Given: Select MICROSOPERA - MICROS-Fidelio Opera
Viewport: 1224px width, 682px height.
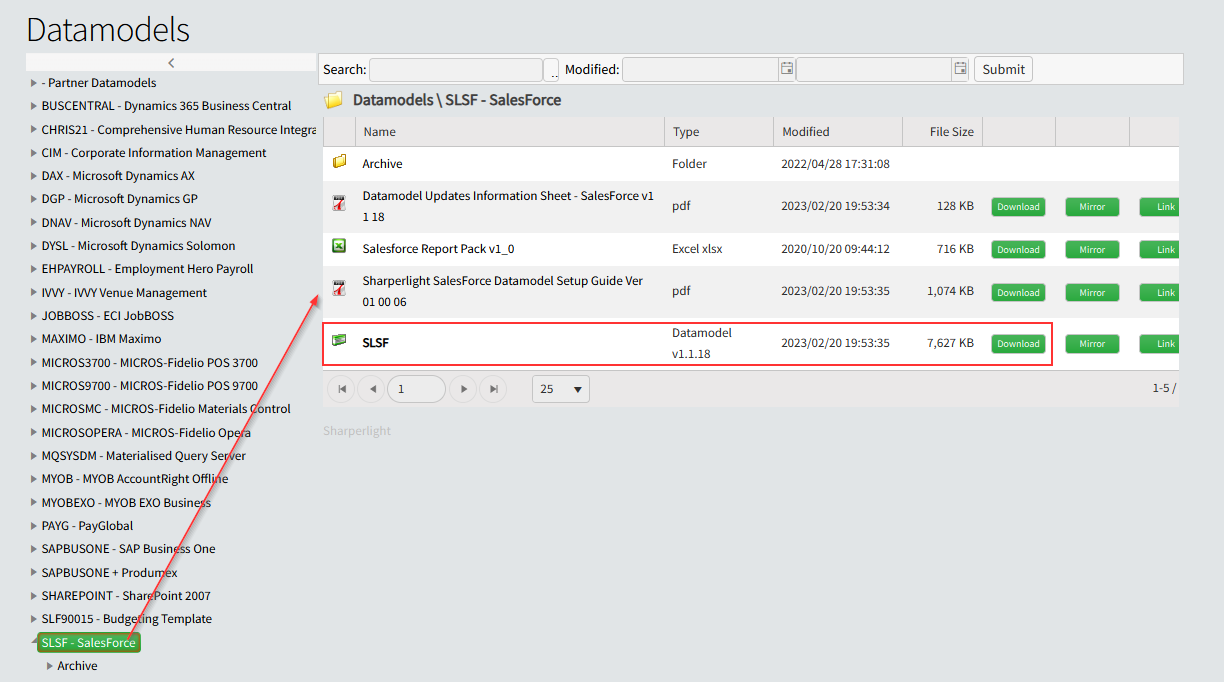Looking at the screenshot, I should (146, 432).
